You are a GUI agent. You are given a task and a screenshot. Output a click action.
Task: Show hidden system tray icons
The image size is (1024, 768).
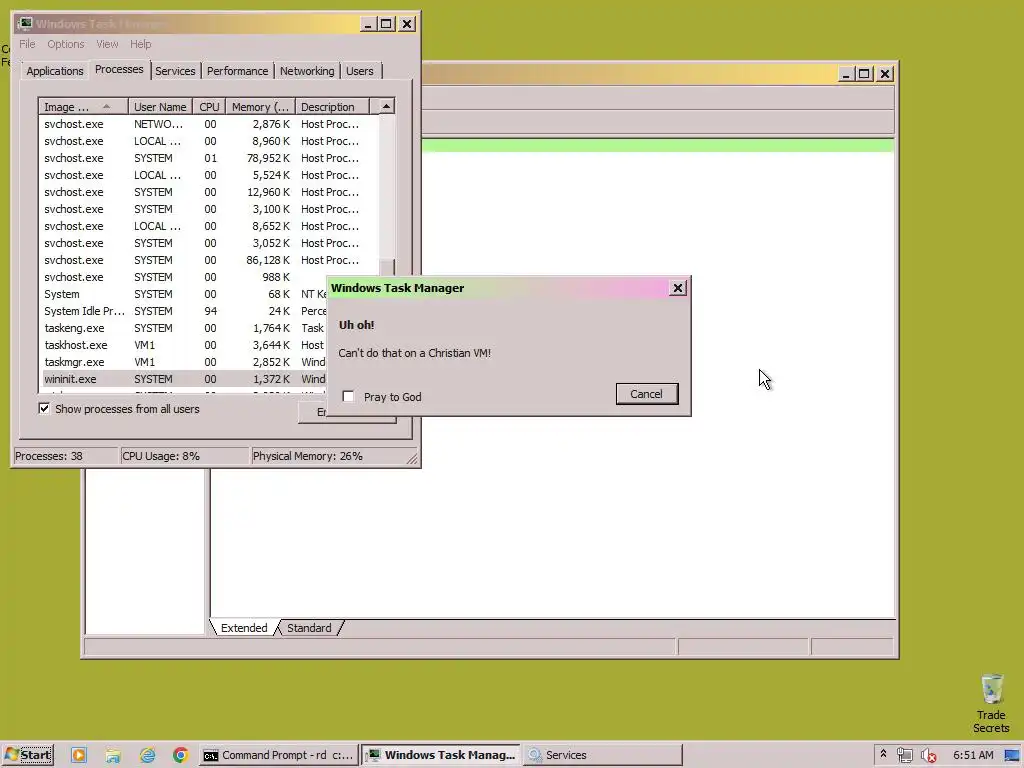(883, 754)
